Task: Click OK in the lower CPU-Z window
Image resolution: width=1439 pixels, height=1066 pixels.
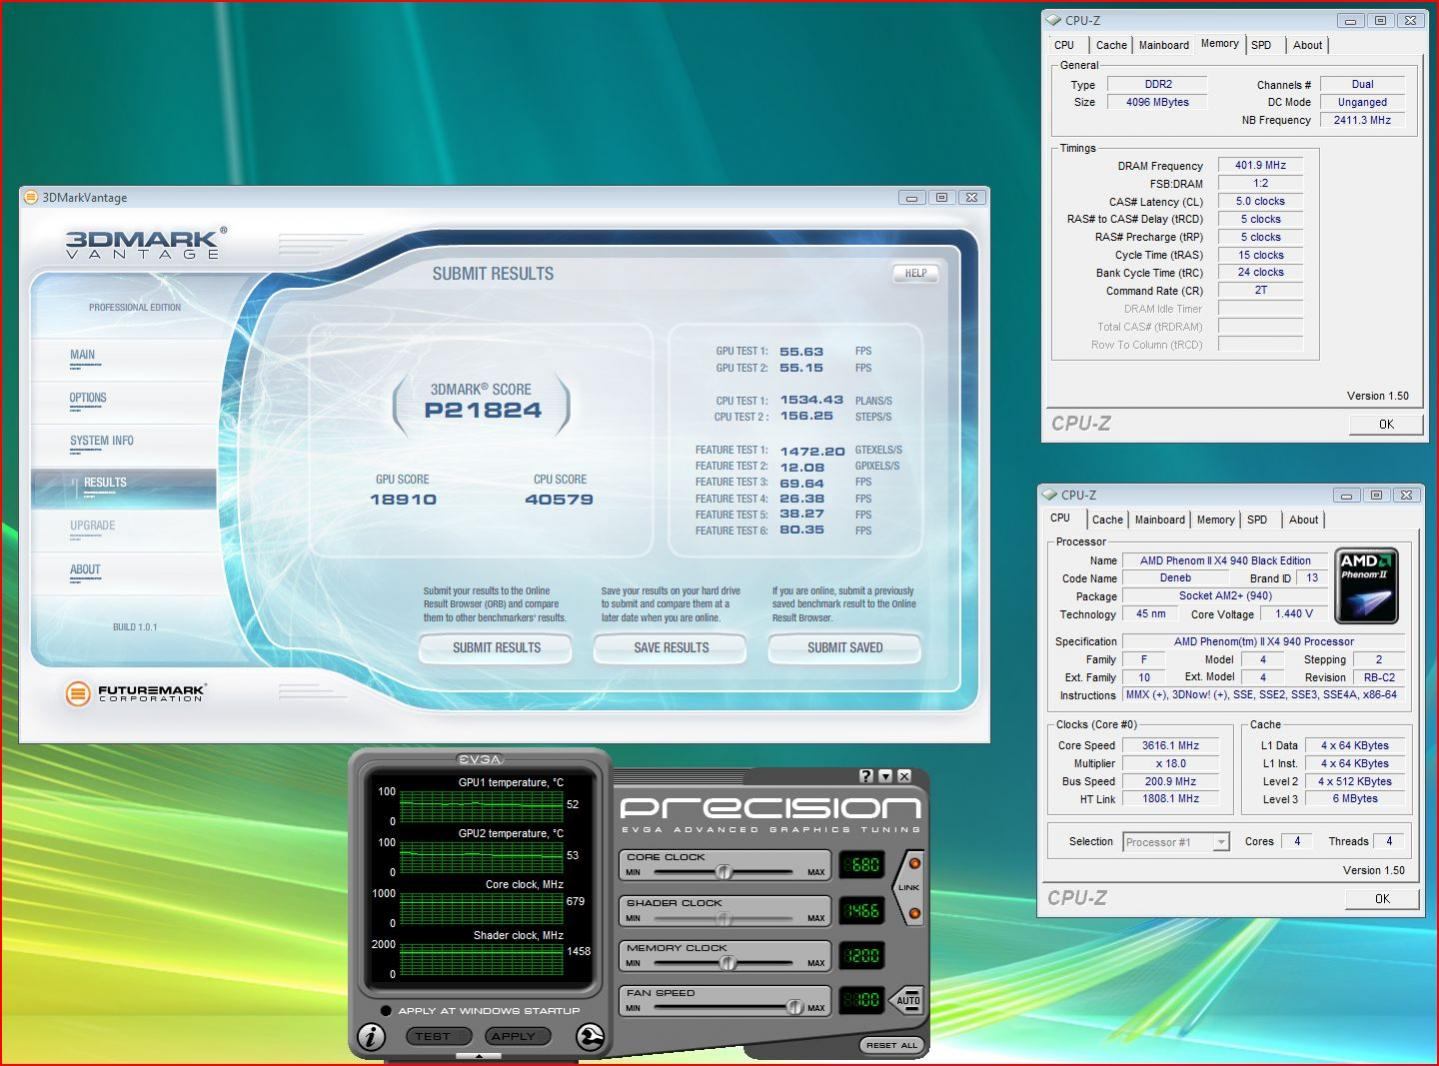Action: (1382, 899)
